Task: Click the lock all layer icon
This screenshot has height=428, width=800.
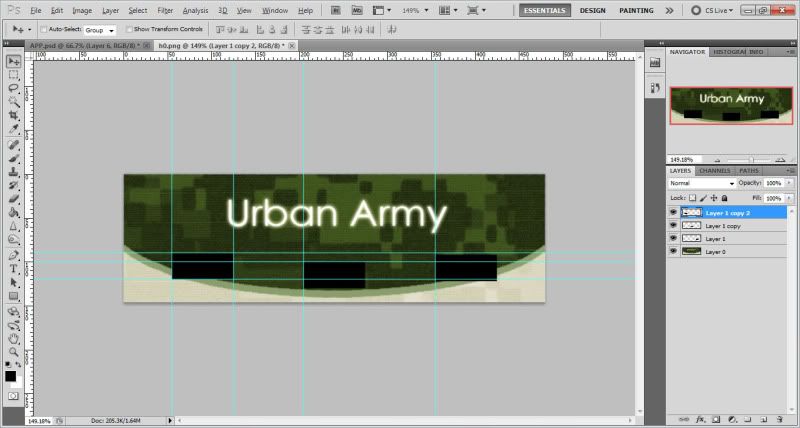Action: tap(722, 199)
